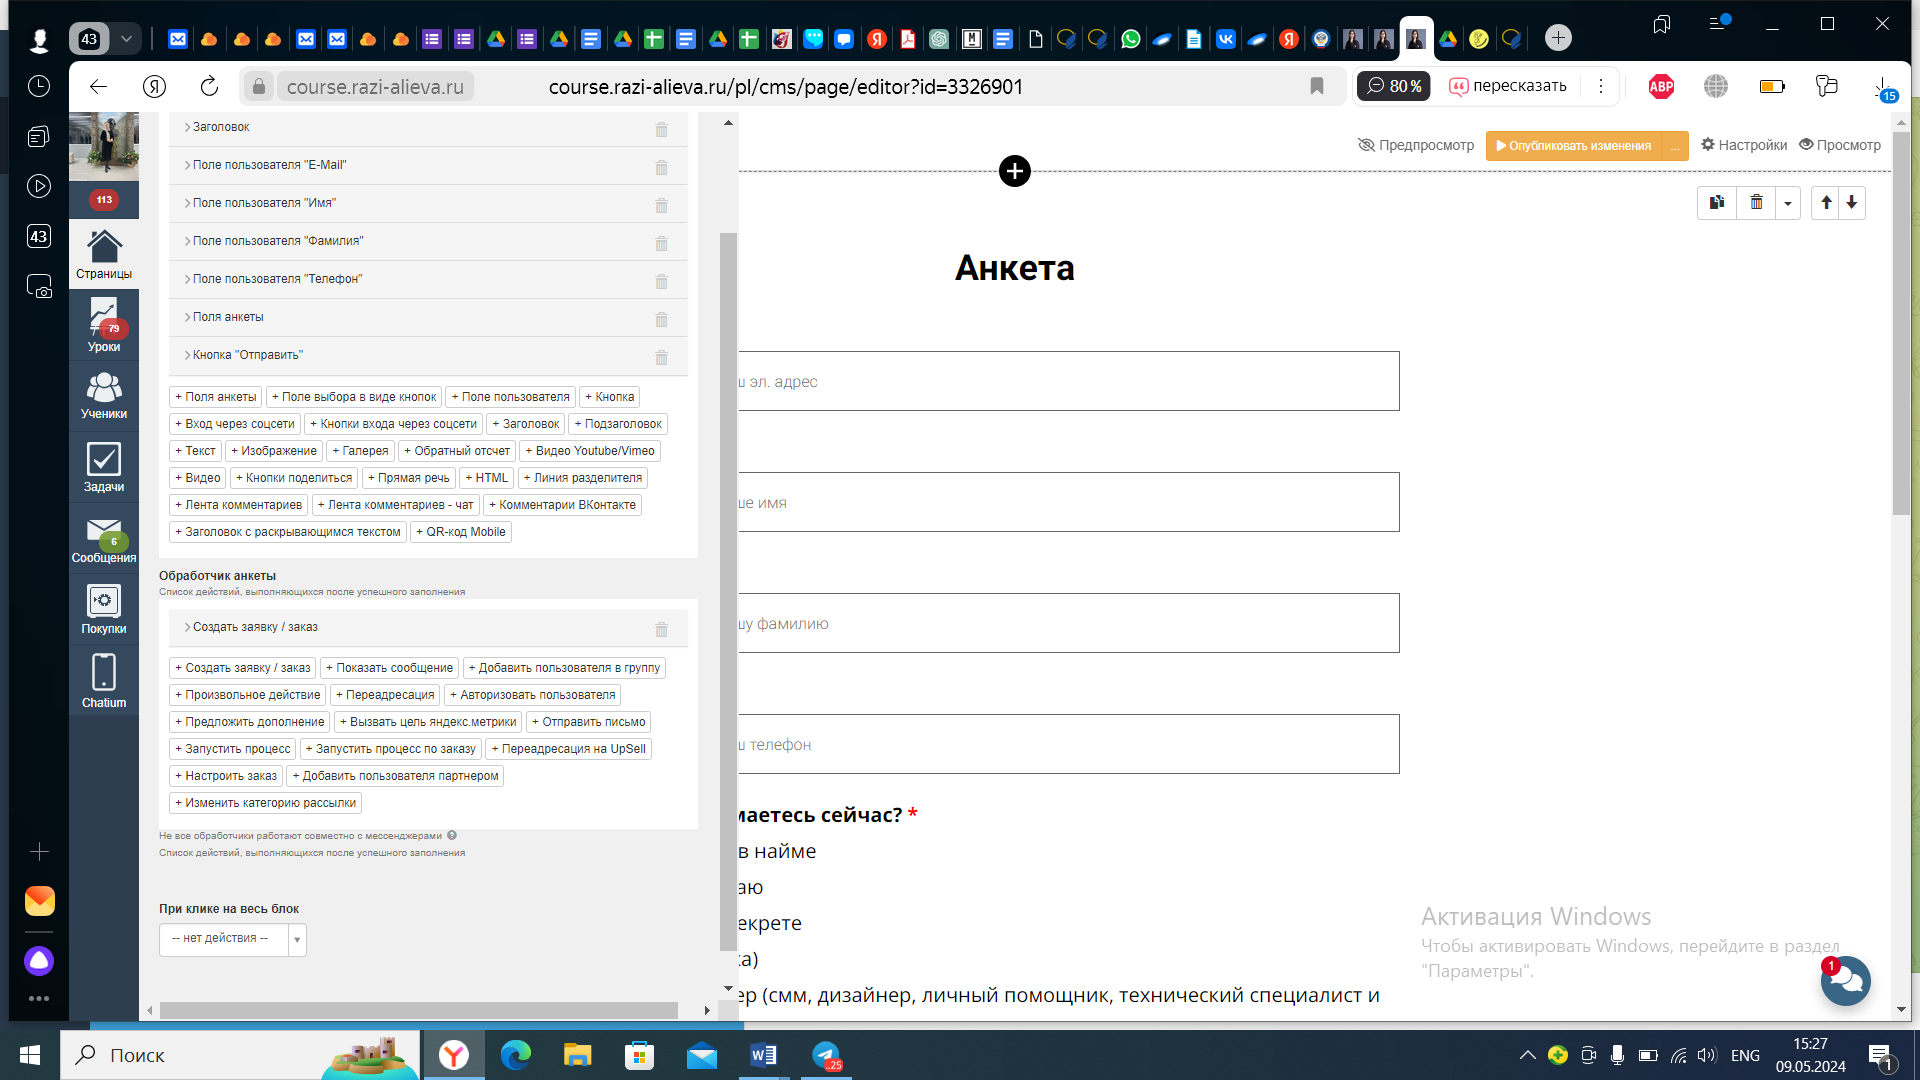Open dropdown arrow beside trash icon
This screenshot has height=1080, width=1920.
[x=1788, y=203]
